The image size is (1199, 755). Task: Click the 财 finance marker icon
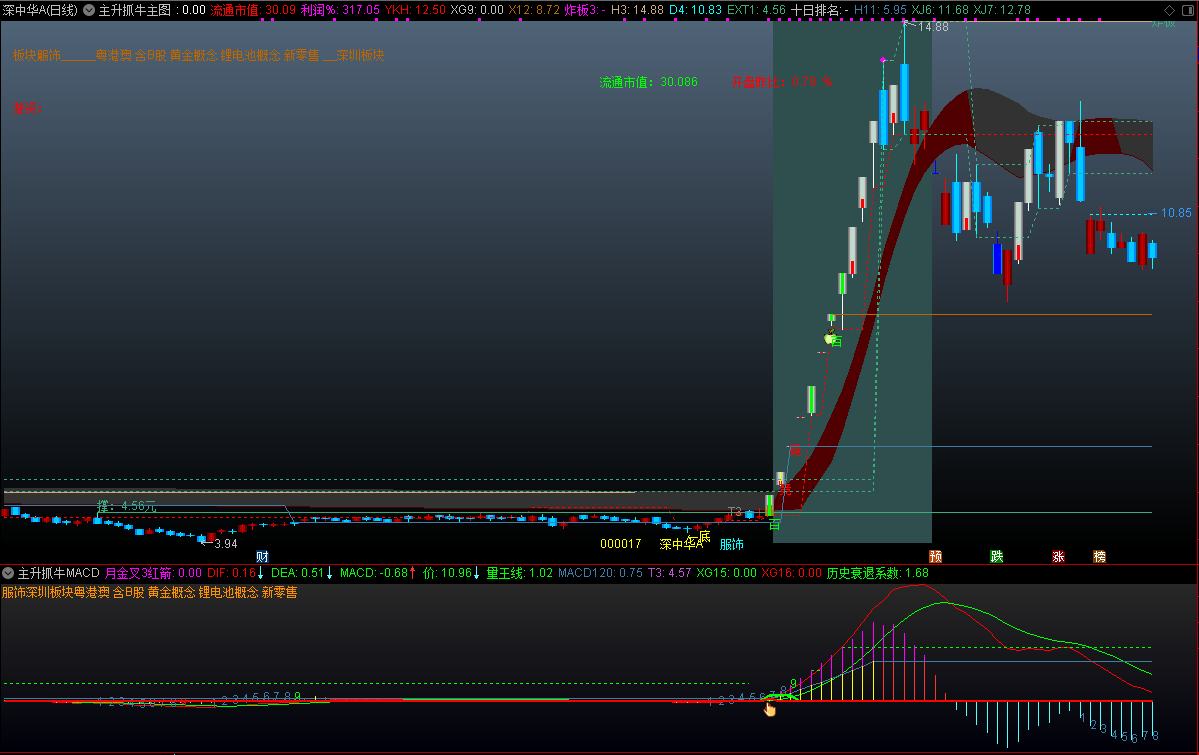tap(262, 557)
